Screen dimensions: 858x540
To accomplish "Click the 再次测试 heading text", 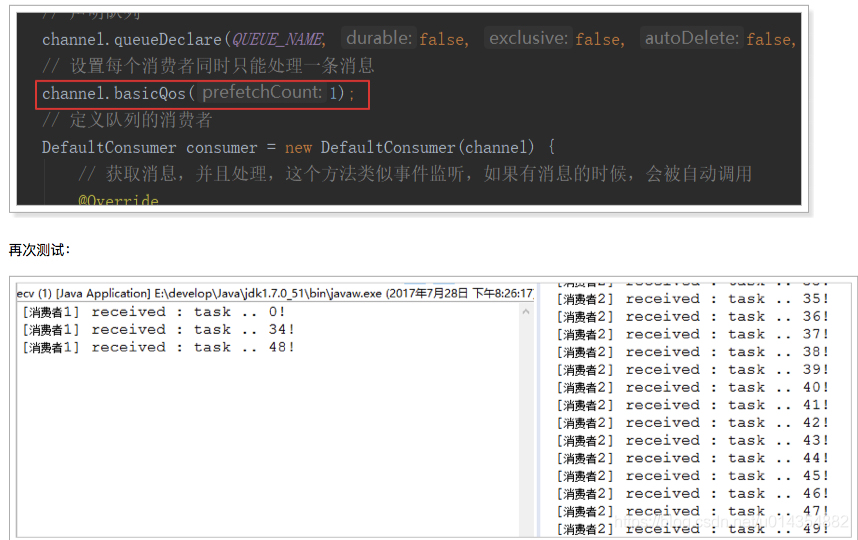I will pos(39,250).
